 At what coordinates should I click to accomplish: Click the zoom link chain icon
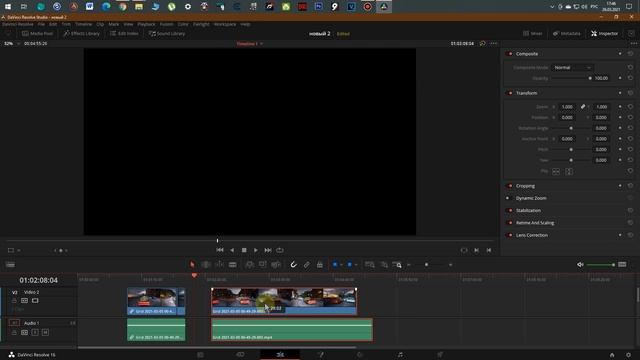tap(583, 107)
